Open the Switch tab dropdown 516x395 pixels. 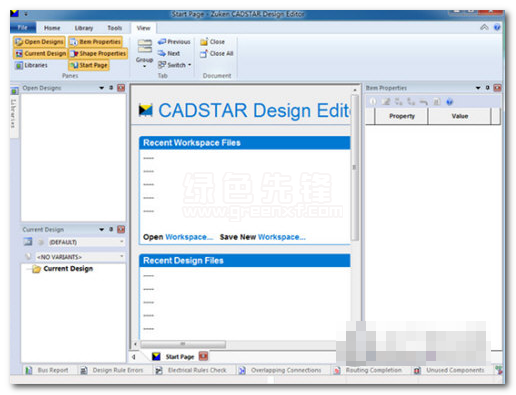tap(175, 65)
